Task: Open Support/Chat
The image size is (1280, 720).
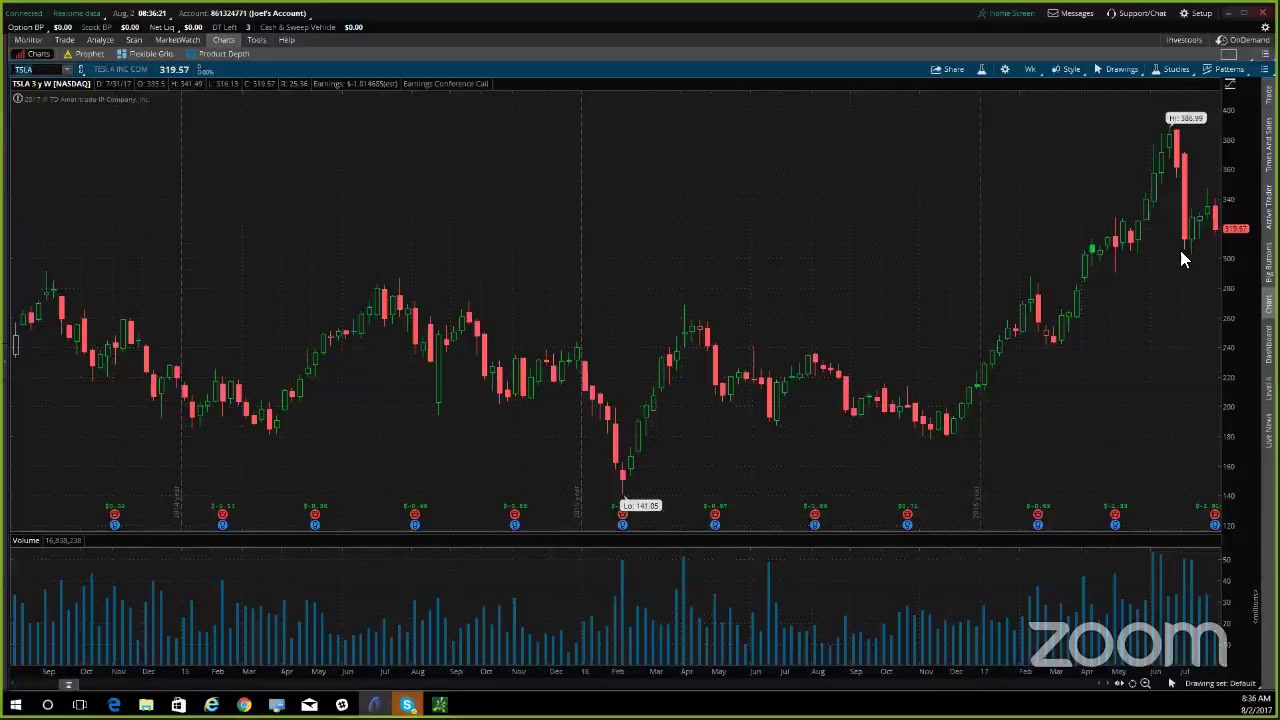Action: (1136, 13)
